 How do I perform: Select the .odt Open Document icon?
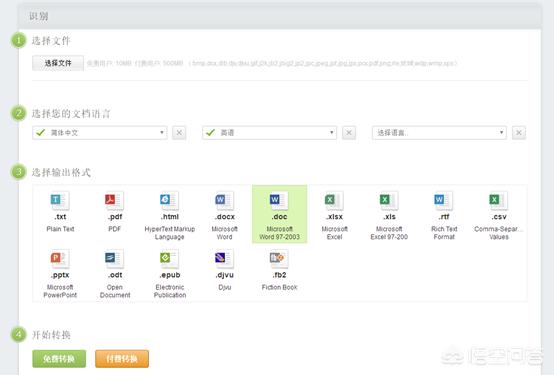[114, 259]
